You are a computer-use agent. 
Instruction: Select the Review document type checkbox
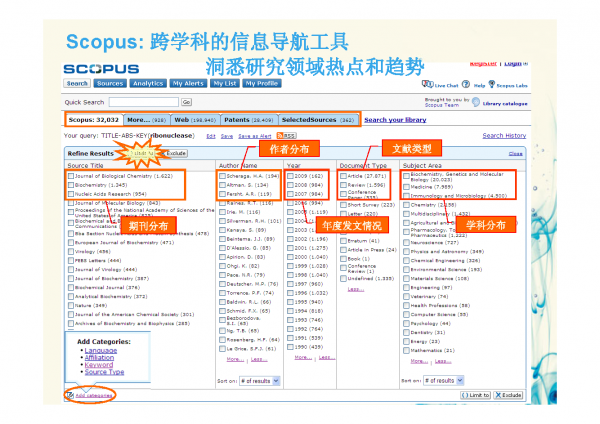[343, 185]
